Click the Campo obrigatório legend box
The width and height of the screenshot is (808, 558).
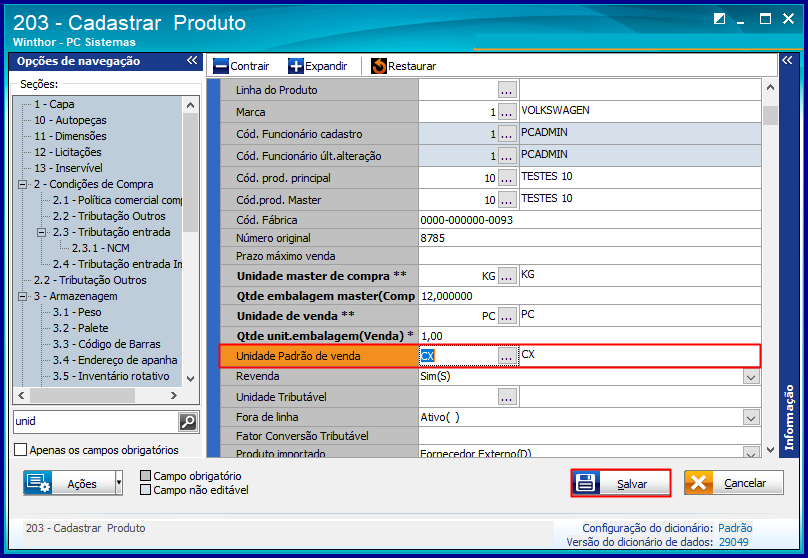click(146, 476)
